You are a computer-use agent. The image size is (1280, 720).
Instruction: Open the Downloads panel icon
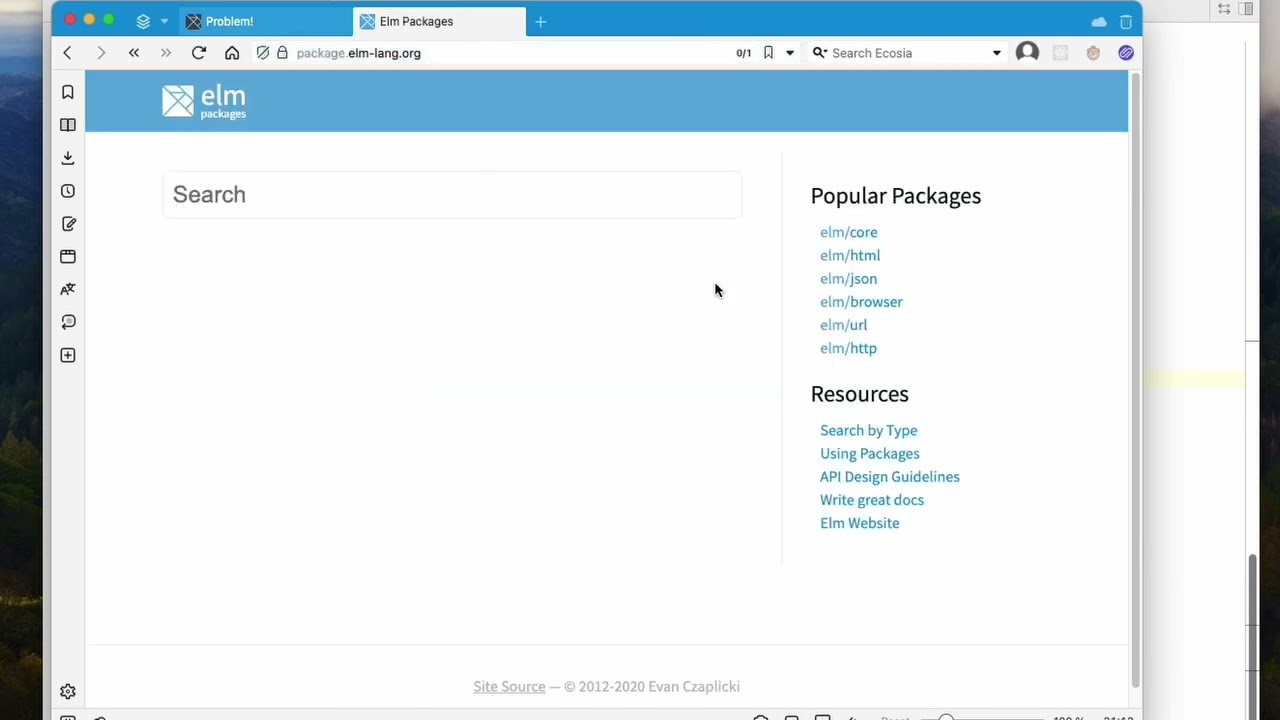point(68,158)
